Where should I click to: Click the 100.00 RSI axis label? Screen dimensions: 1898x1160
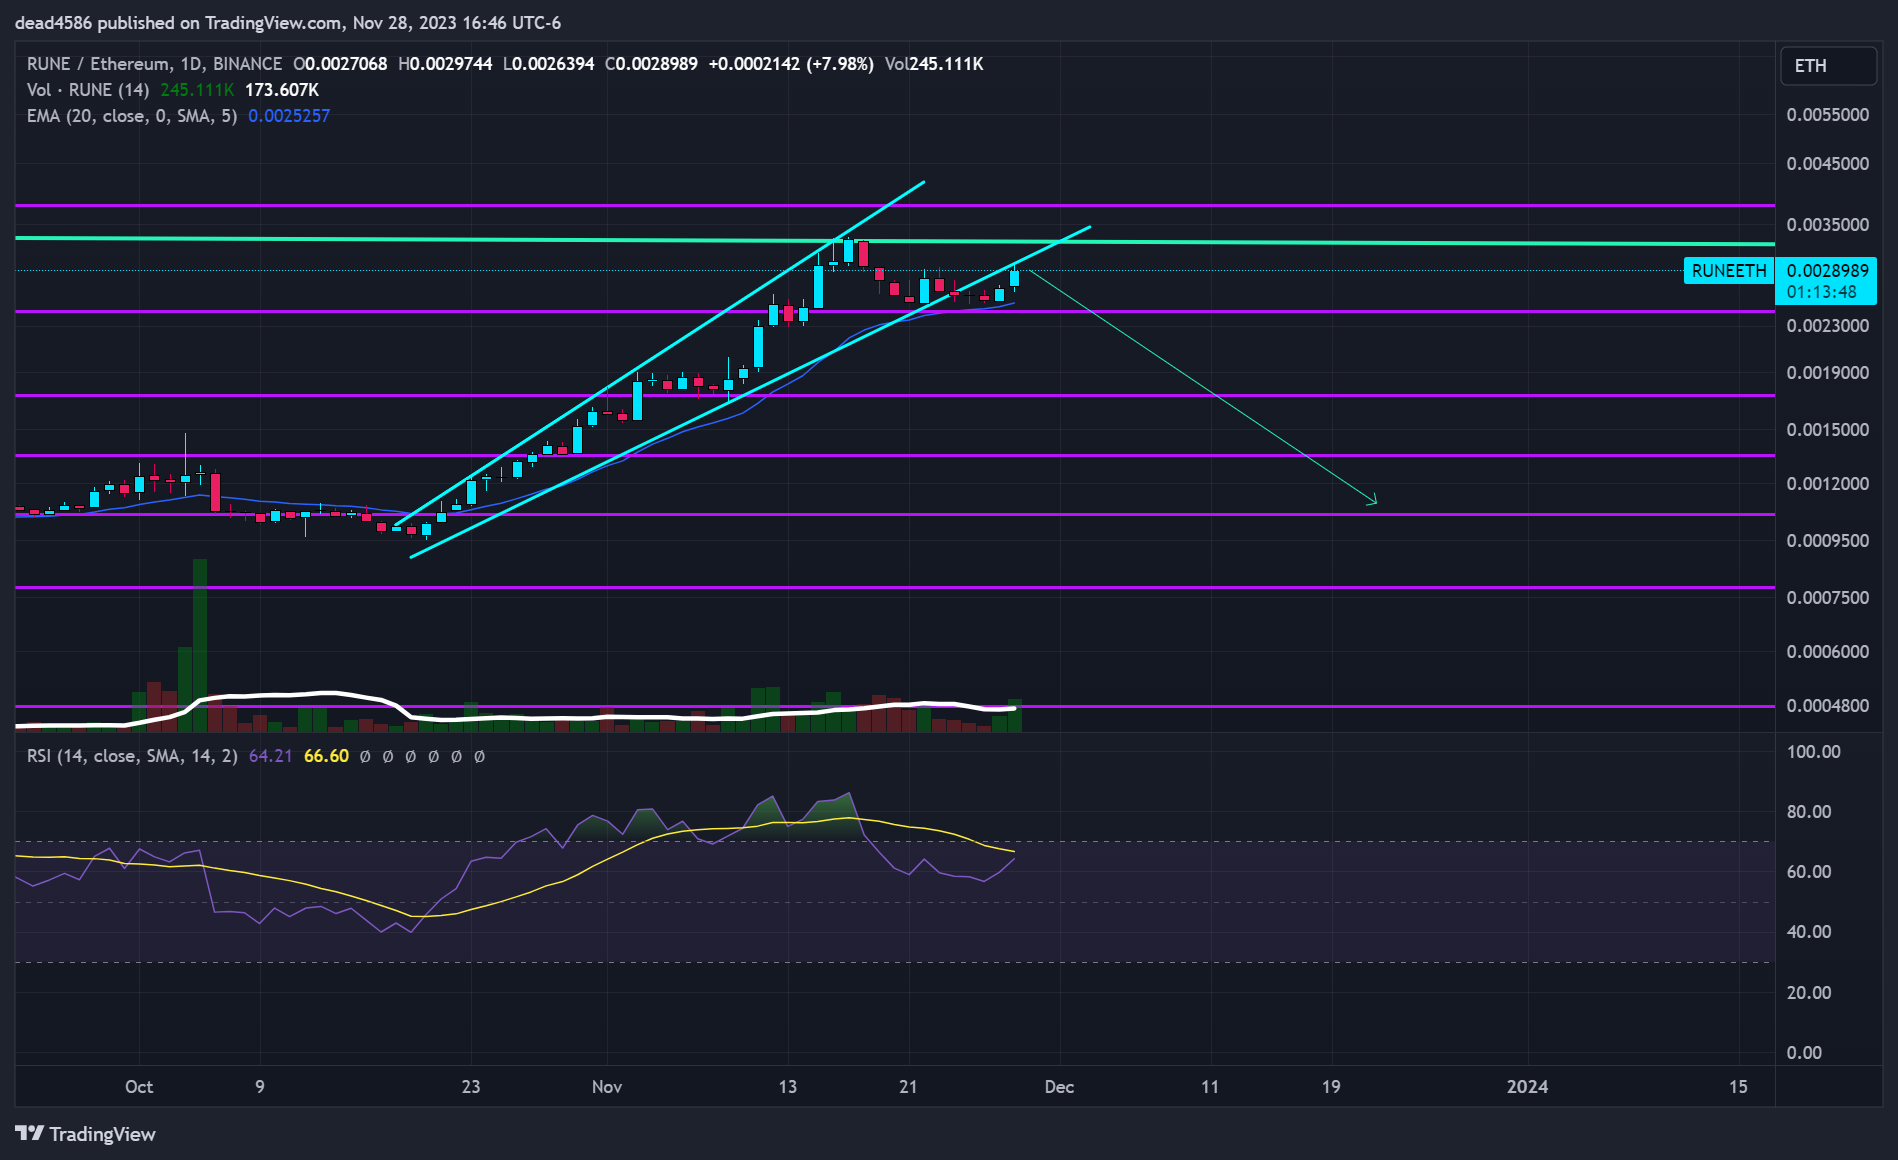[x=1813, y=752]
